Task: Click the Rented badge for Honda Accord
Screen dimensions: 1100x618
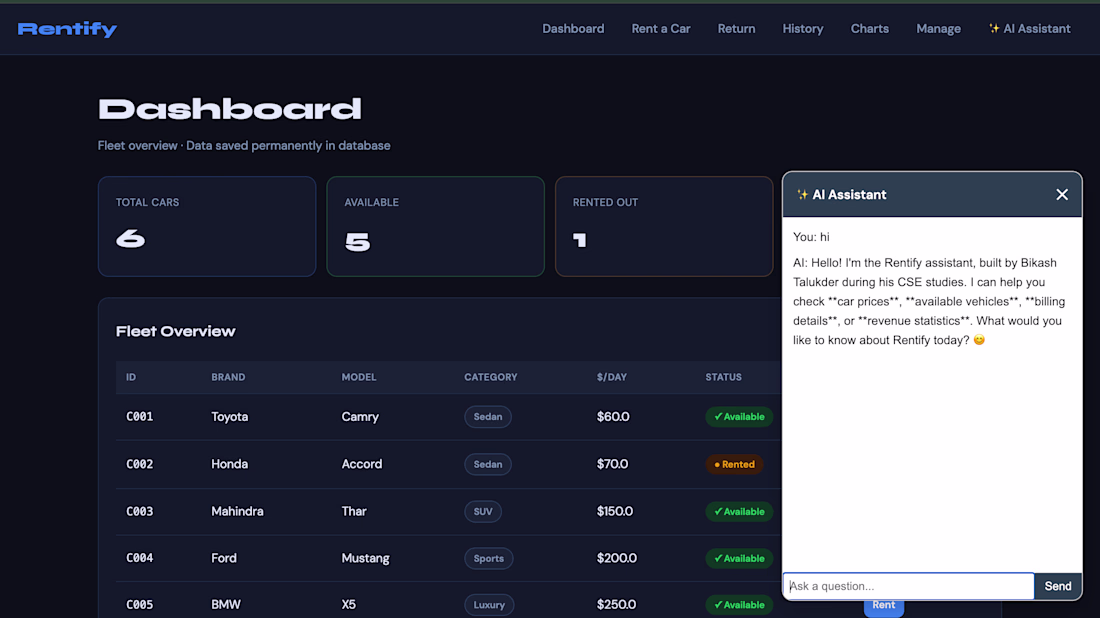Action: (x=734, y=464)
